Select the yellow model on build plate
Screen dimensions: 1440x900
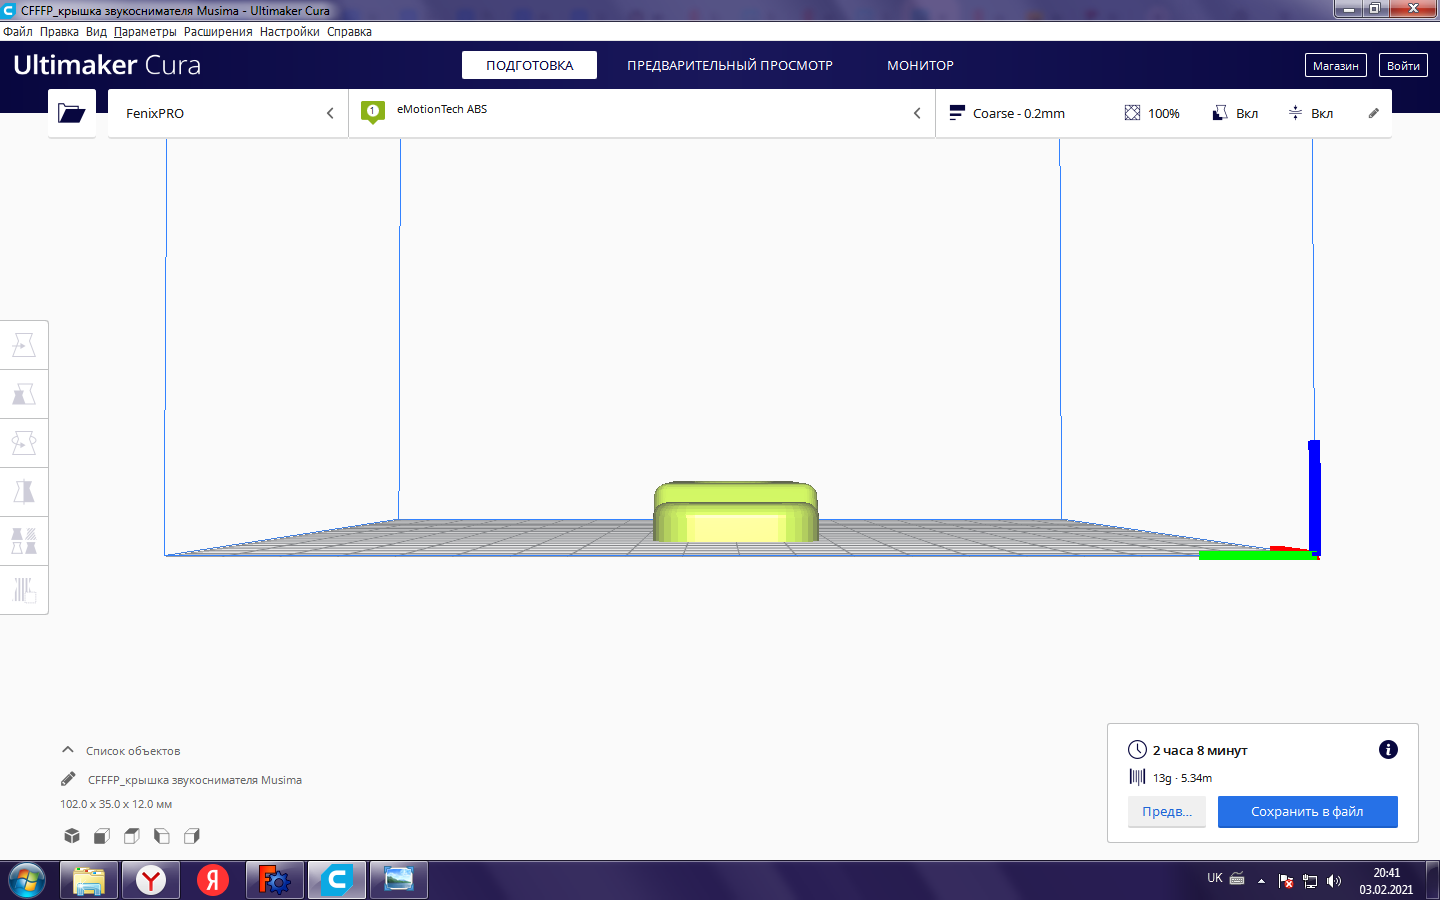coord(736,512)
